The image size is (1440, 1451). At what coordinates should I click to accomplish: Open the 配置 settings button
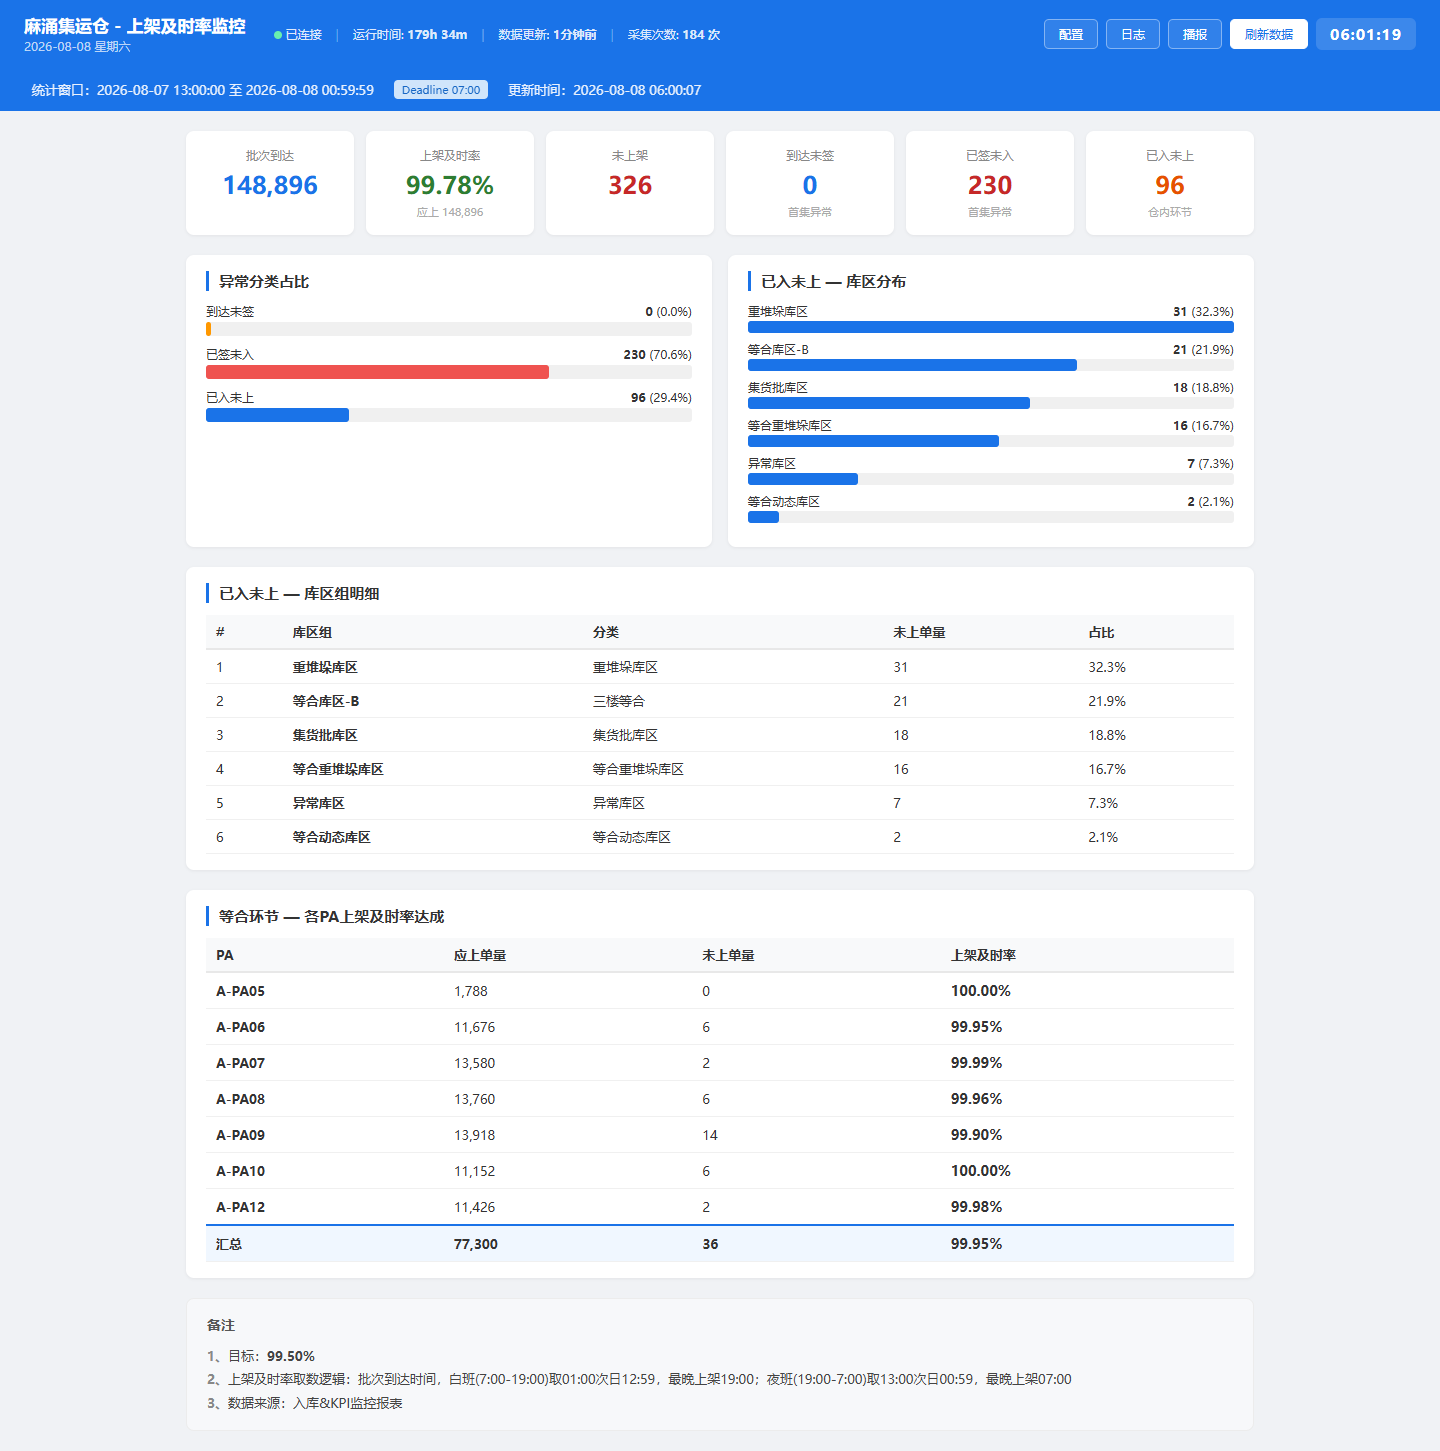click(1071, 34)
